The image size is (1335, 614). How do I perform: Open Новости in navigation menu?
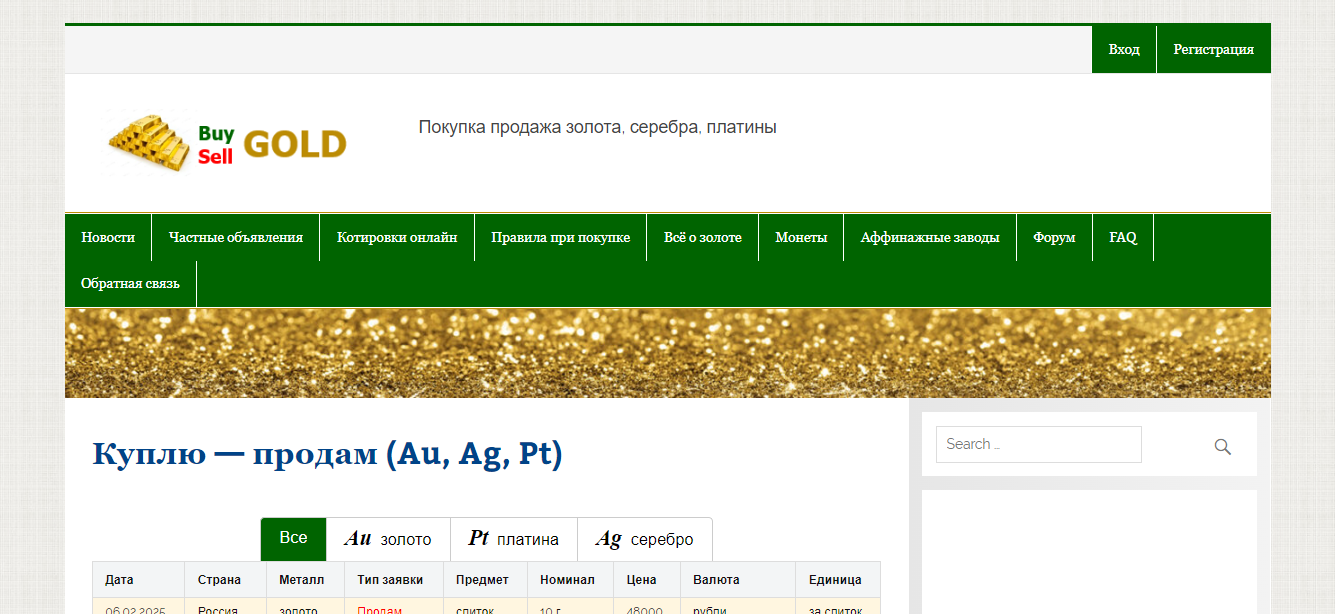click(108, 237)
